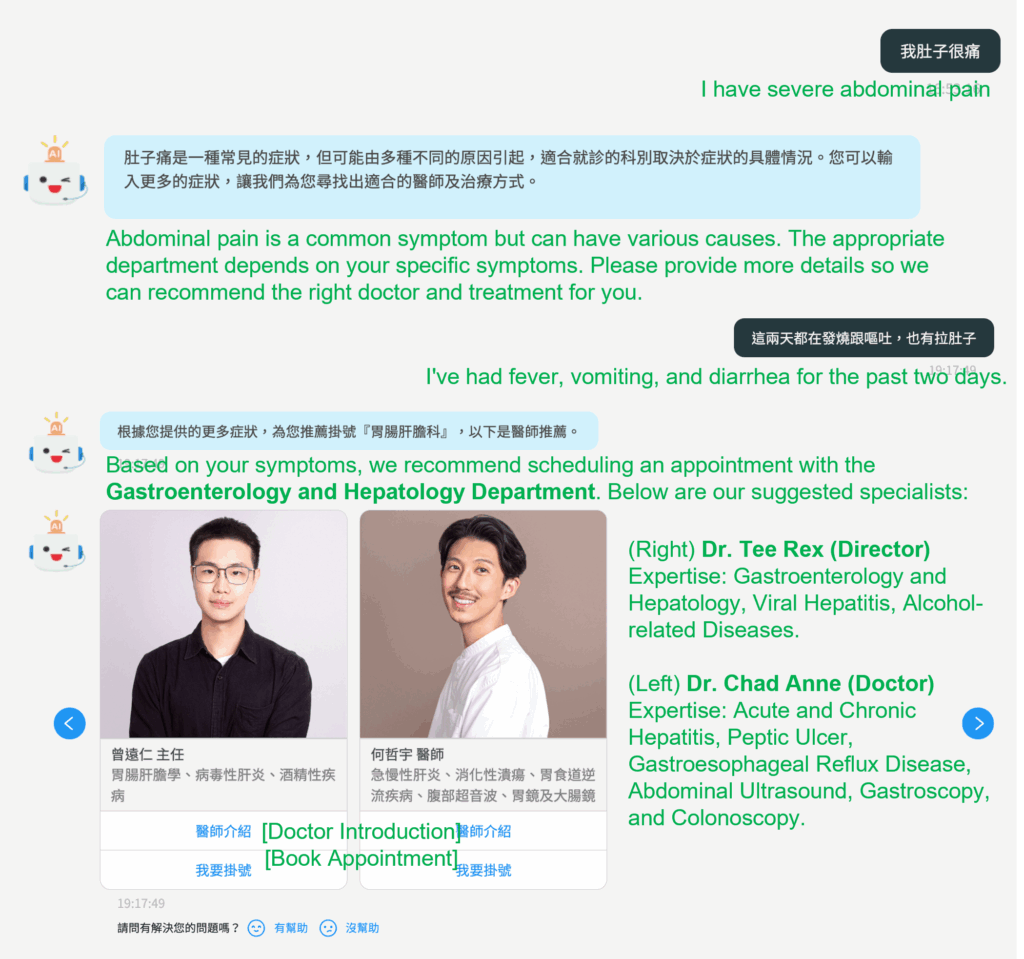Click the robot avatar beside the first bot reply
The width and height of the screenshot is (1024, 959).
pyautogui.click(x=55, y=172)
